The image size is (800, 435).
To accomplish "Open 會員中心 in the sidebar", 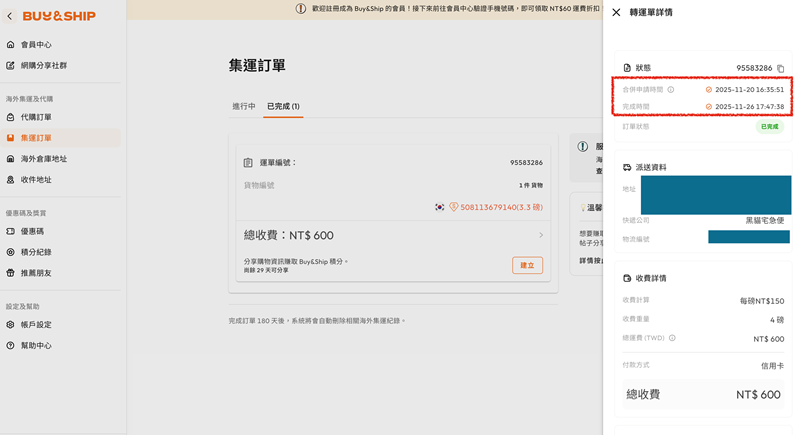I will (x=36, y=45).
